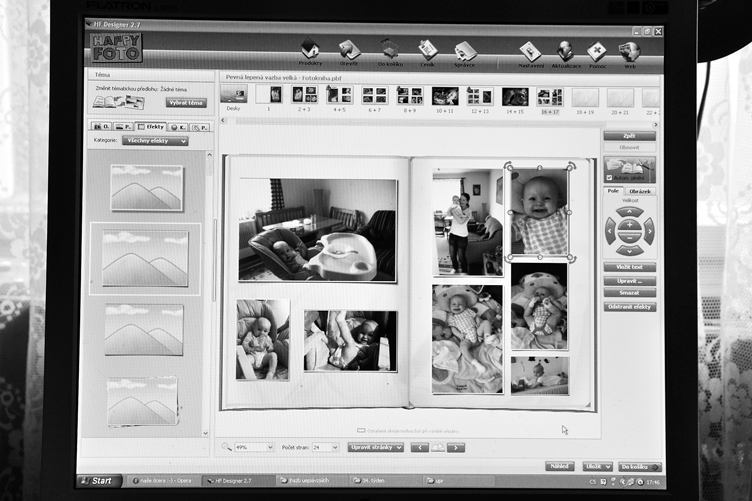Open the Do košíku cart icon
Image resolution: width=752 pixels, height=501 pixels.
[x=389, y=51]
